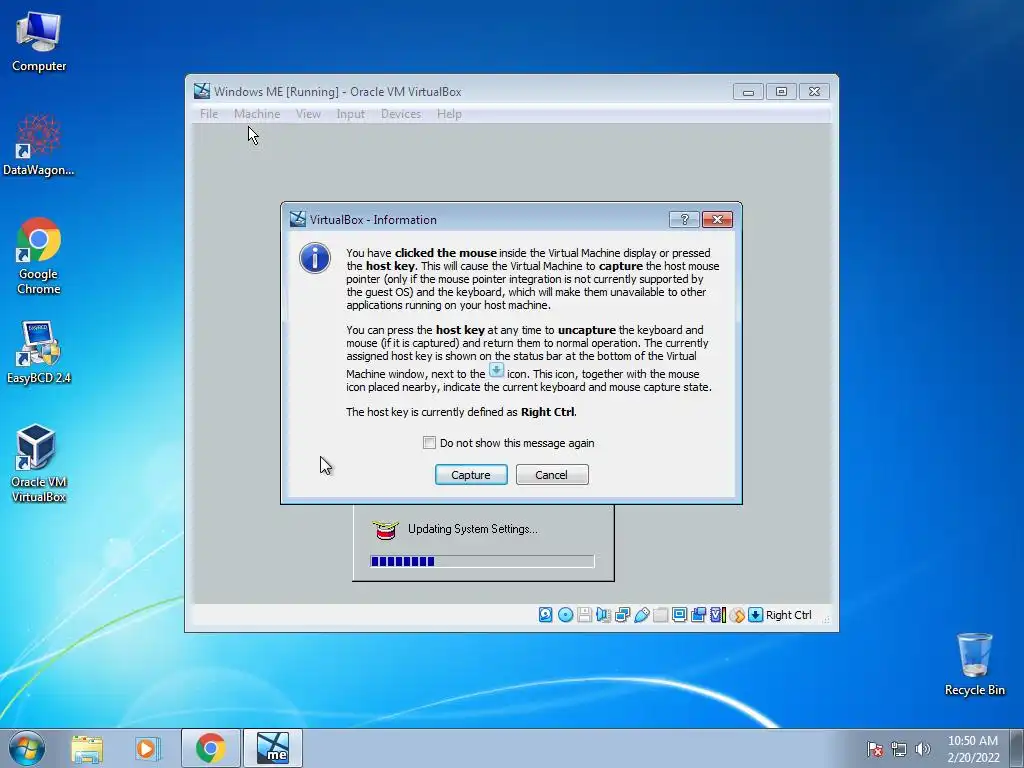1024x768 pixels.
Task: Open the Windows Start menu
Action: (27, 748)
